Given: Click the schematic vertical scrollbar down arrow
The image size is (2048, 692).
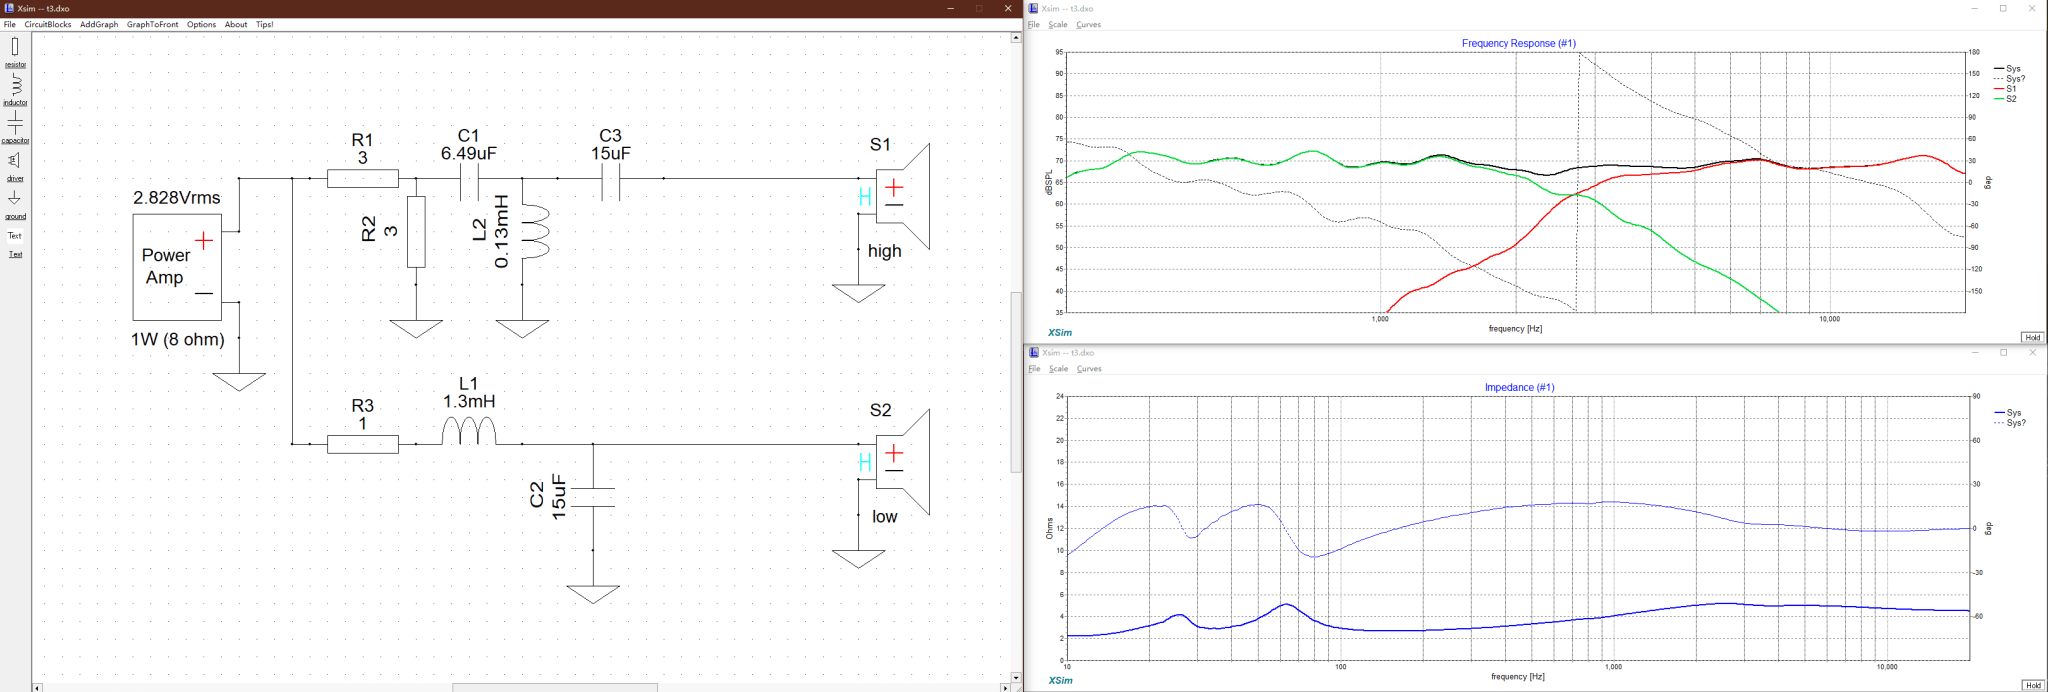Looking at the screenshot, I should (1016, 677).
